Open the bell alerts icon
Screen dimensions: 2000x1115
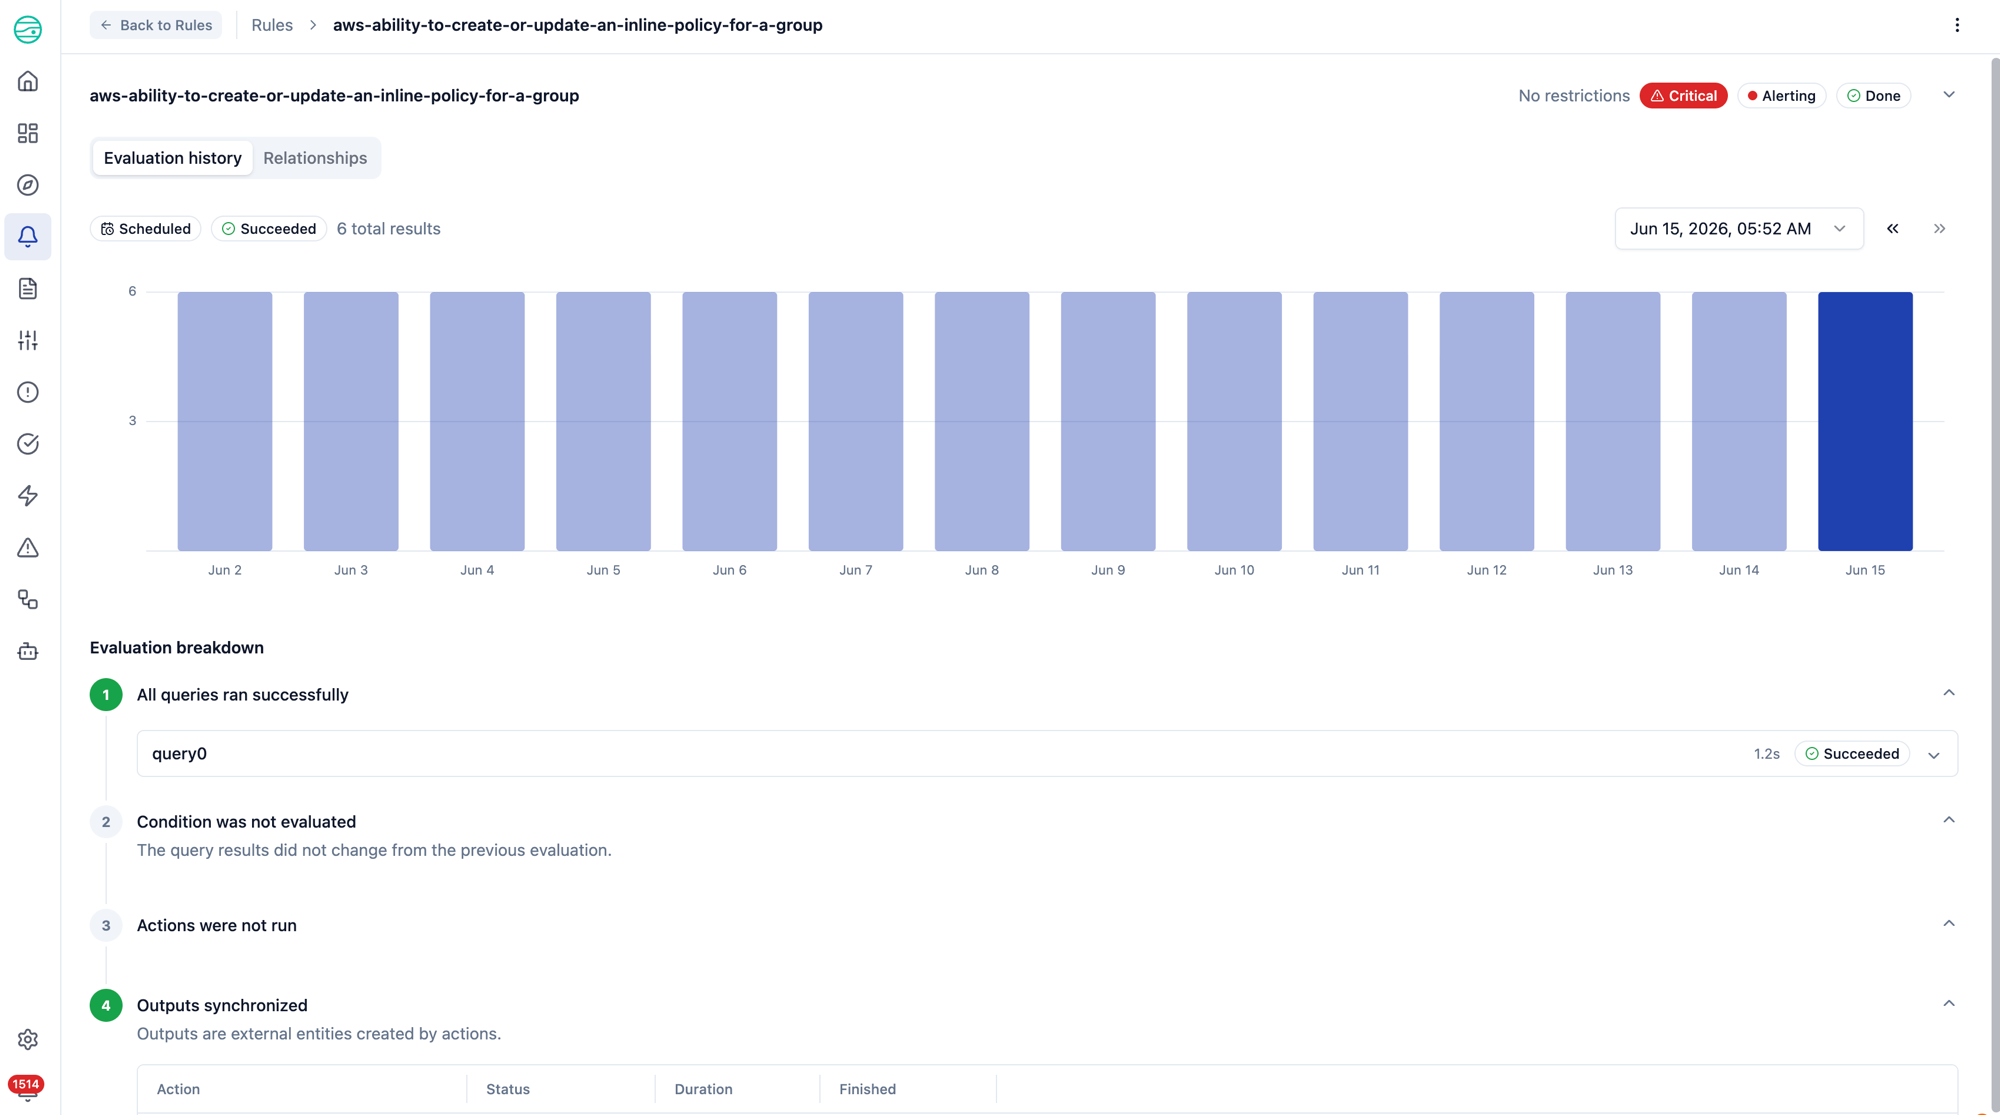(28, 237)
